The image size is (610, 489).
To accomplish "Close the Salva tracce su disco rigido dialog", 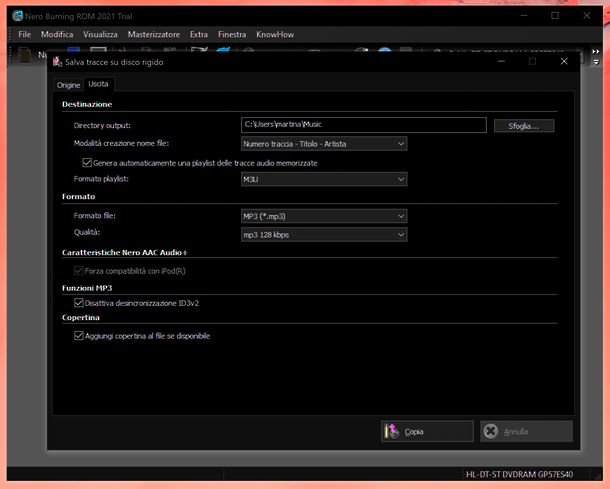I will point(564,61).
